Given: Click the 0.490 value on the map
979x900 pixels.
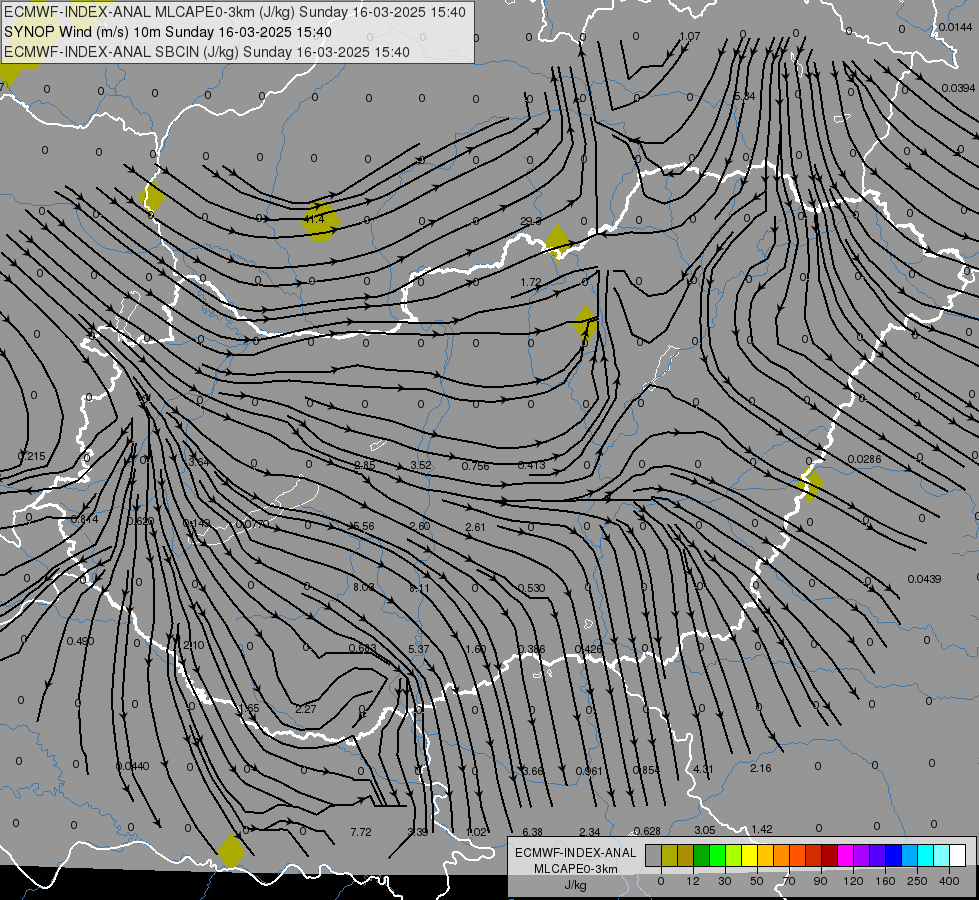Looking at the screenshot, I should [80, 641].
